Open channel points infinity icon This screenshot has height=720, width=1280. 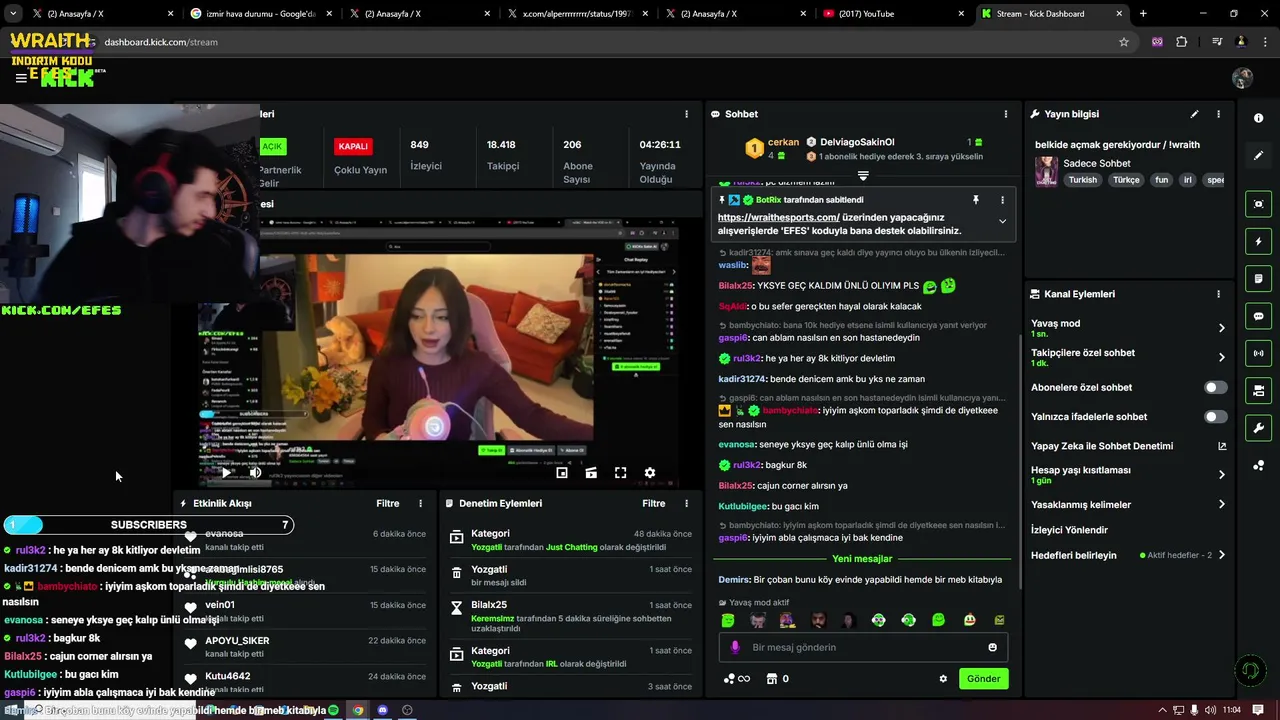[737, 679]
